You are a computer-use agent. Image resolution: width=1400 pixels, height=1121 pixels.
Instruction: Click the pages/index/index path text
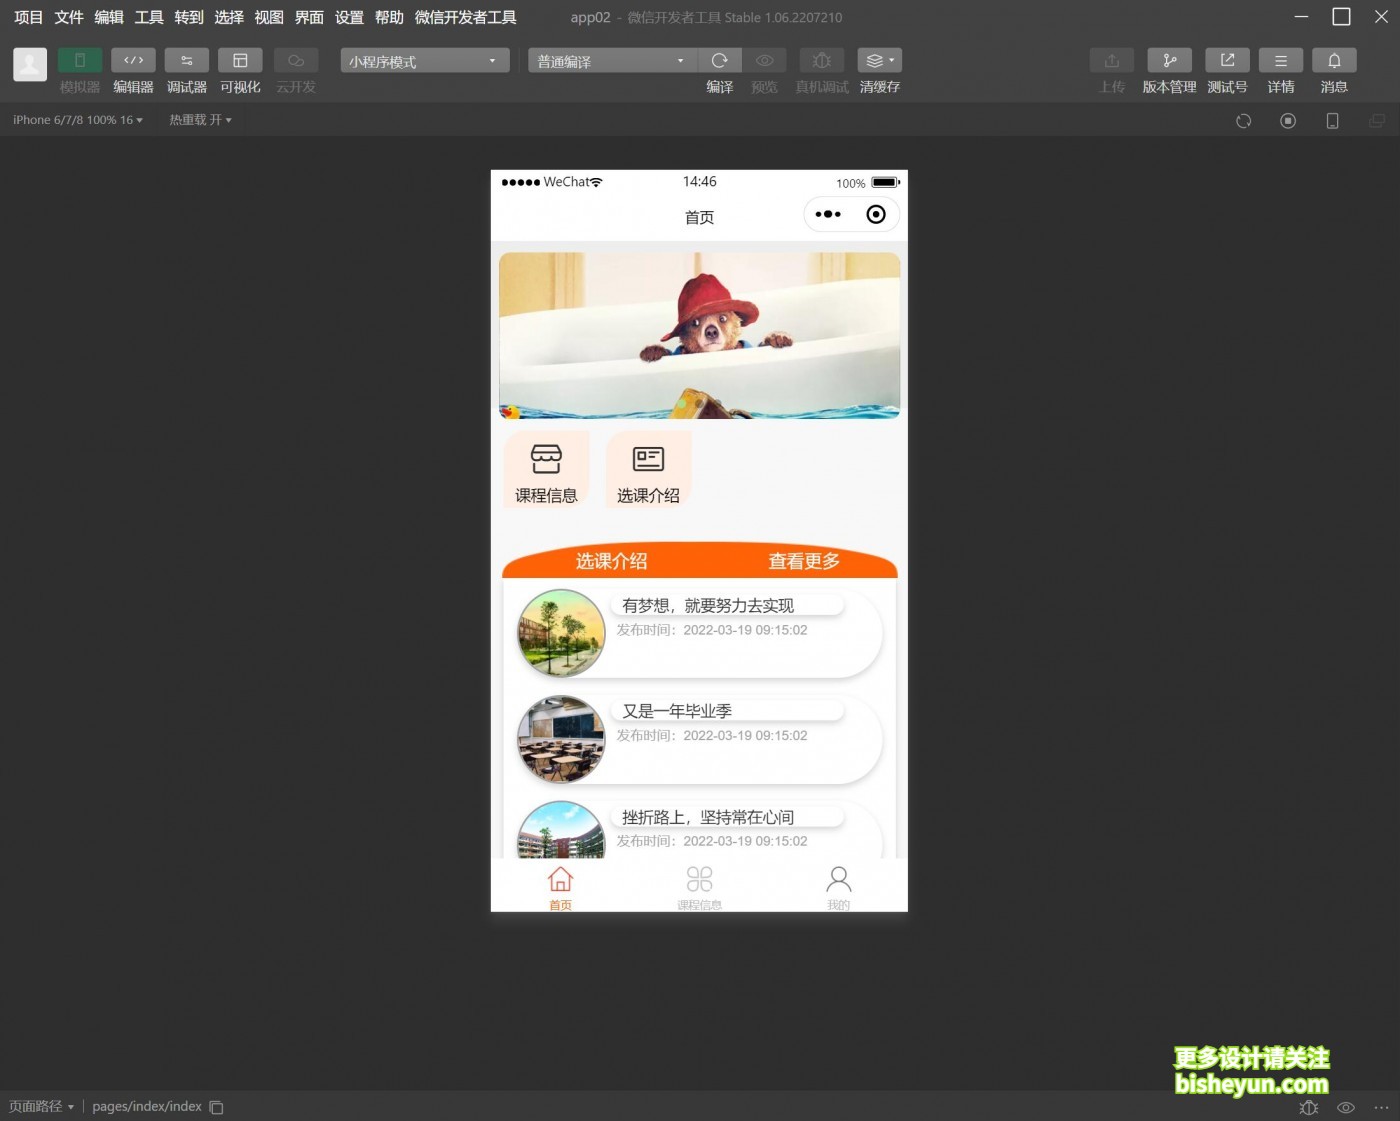(147, 1106)
